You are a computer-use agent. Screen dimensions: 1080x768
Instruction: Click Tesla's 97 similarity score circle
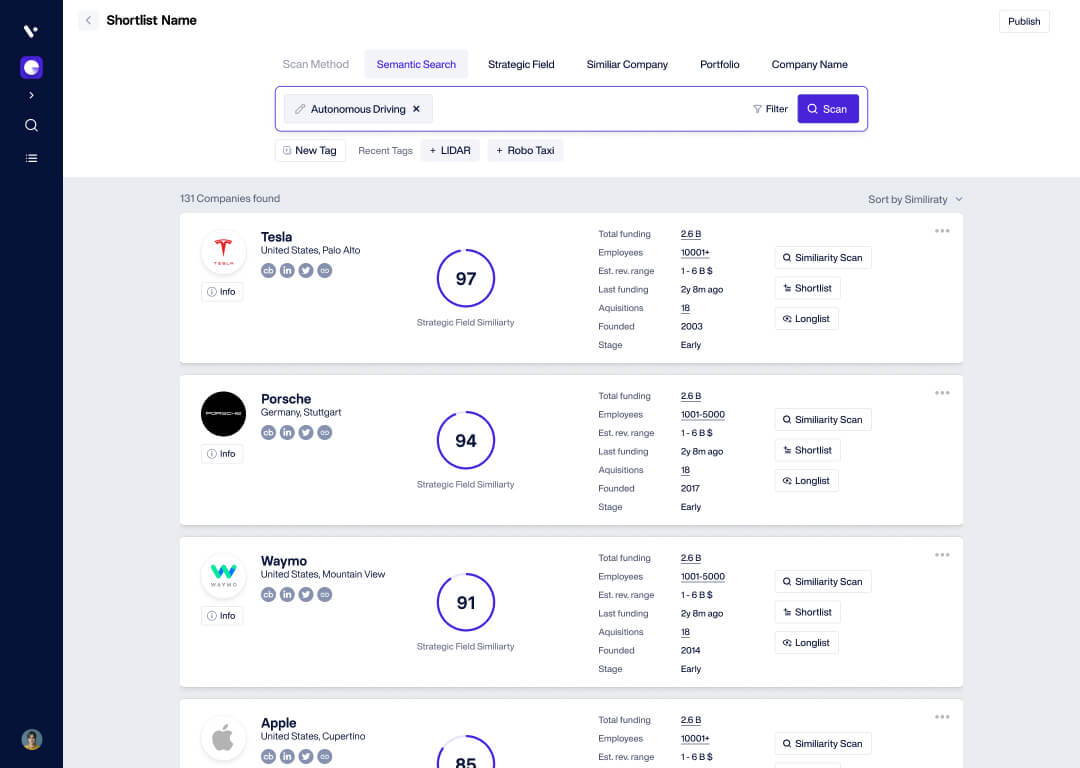click(x=466, y=278)
